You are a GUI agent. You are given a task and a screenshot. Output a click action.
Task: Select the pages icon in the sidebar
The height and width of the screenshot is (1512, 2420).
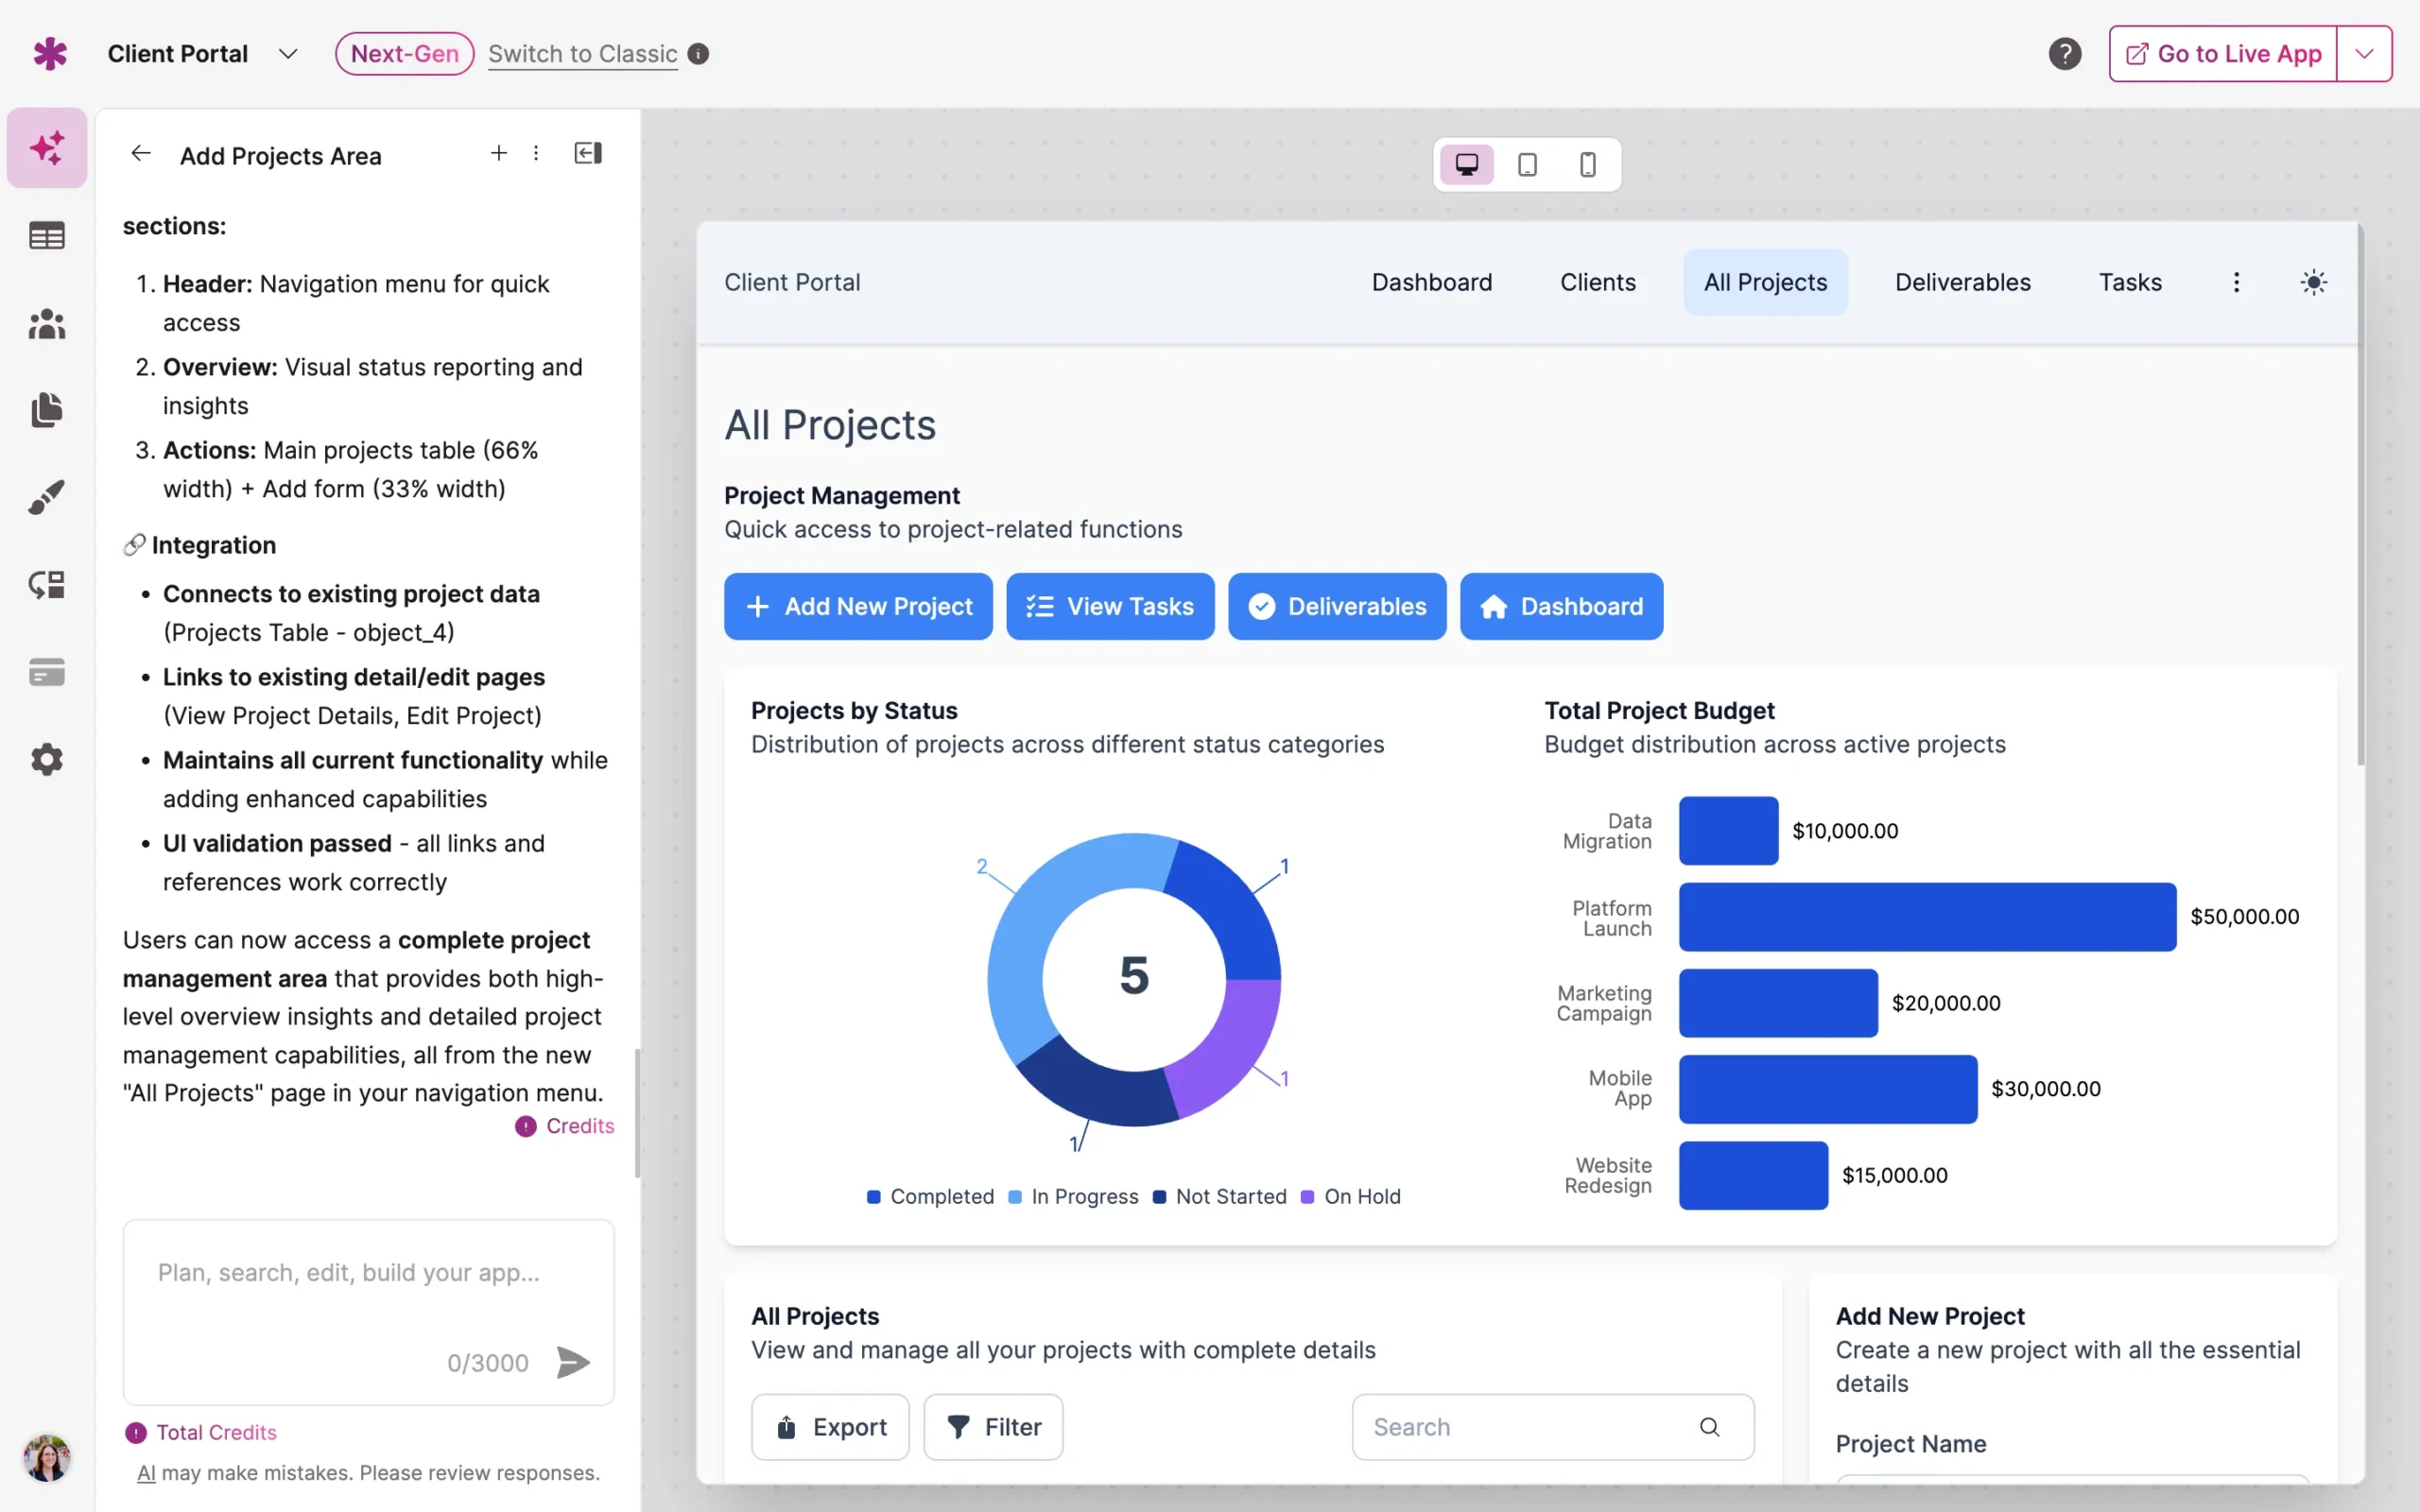click(46, 410)
